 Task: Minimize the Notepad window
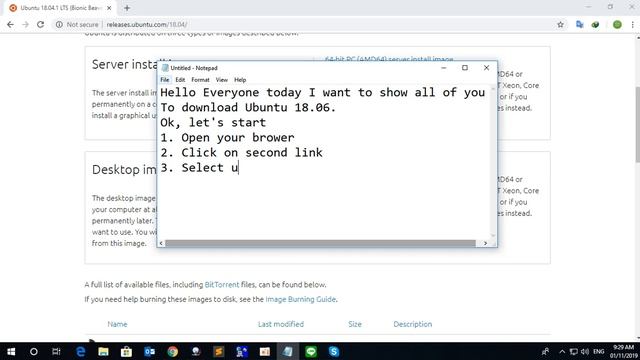(x=444, y=68)
